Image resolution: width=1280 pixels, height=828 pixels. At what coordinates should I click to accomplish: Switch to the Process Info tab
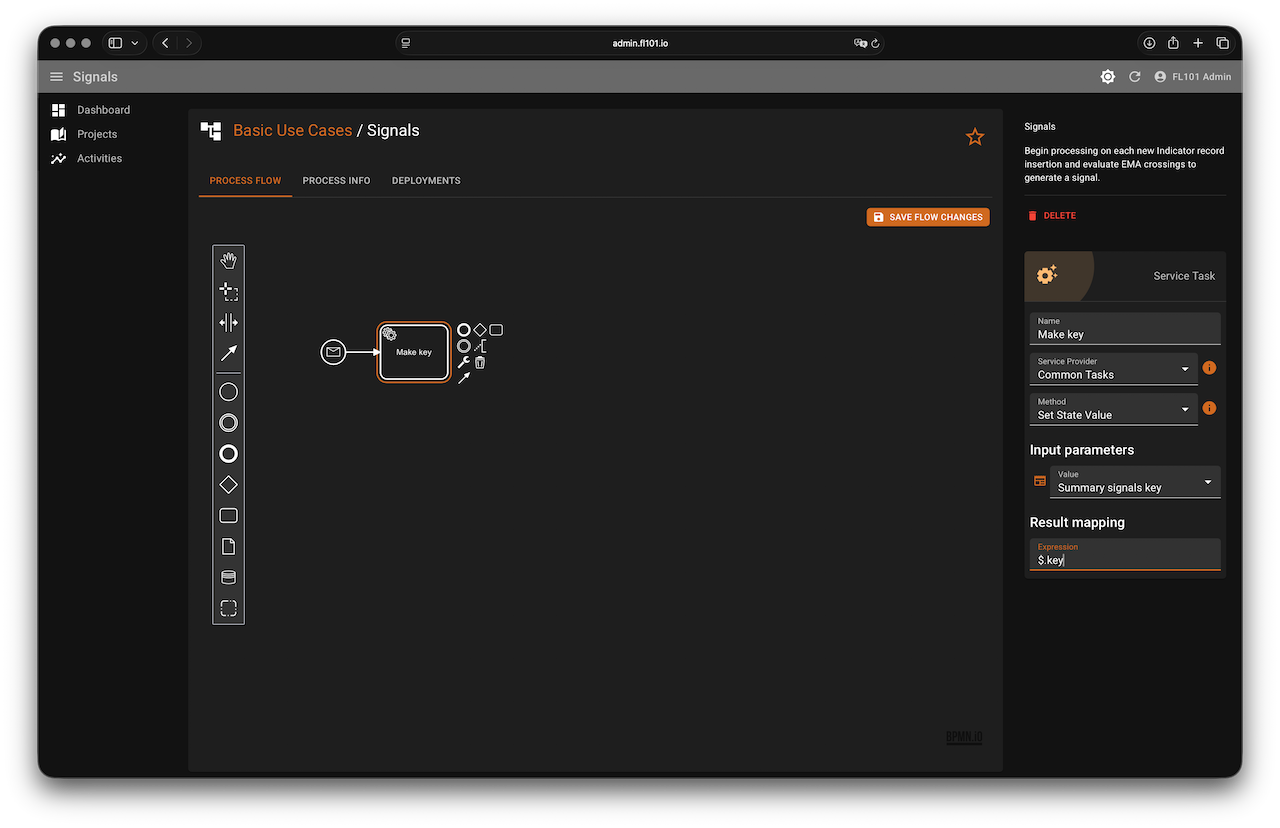tap(336, 181)
